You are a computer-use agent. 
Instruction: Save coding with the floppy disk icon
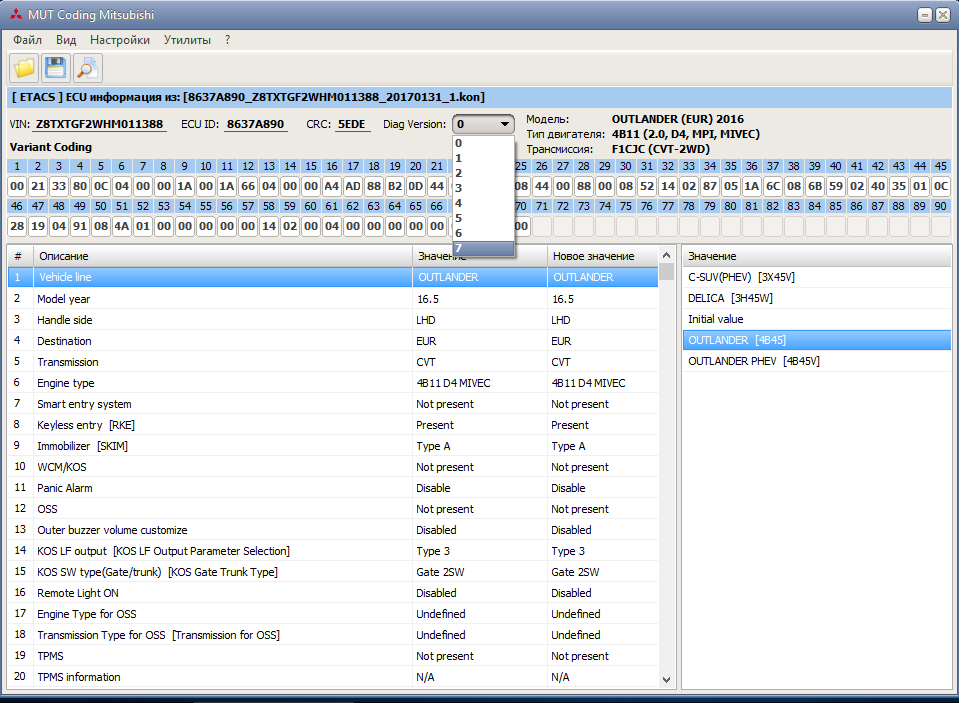pos(55,67)
